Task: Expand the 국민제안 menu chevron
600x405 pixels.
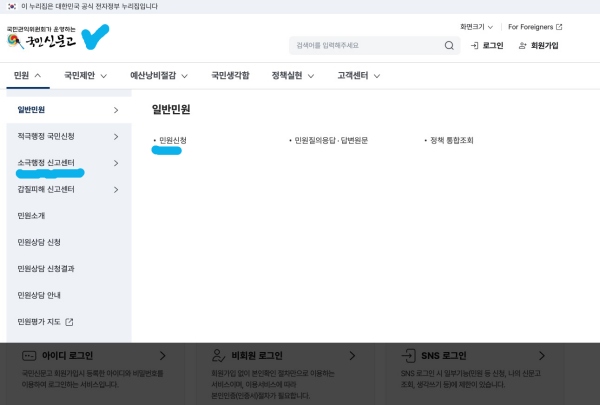Action: pos(103,76)
